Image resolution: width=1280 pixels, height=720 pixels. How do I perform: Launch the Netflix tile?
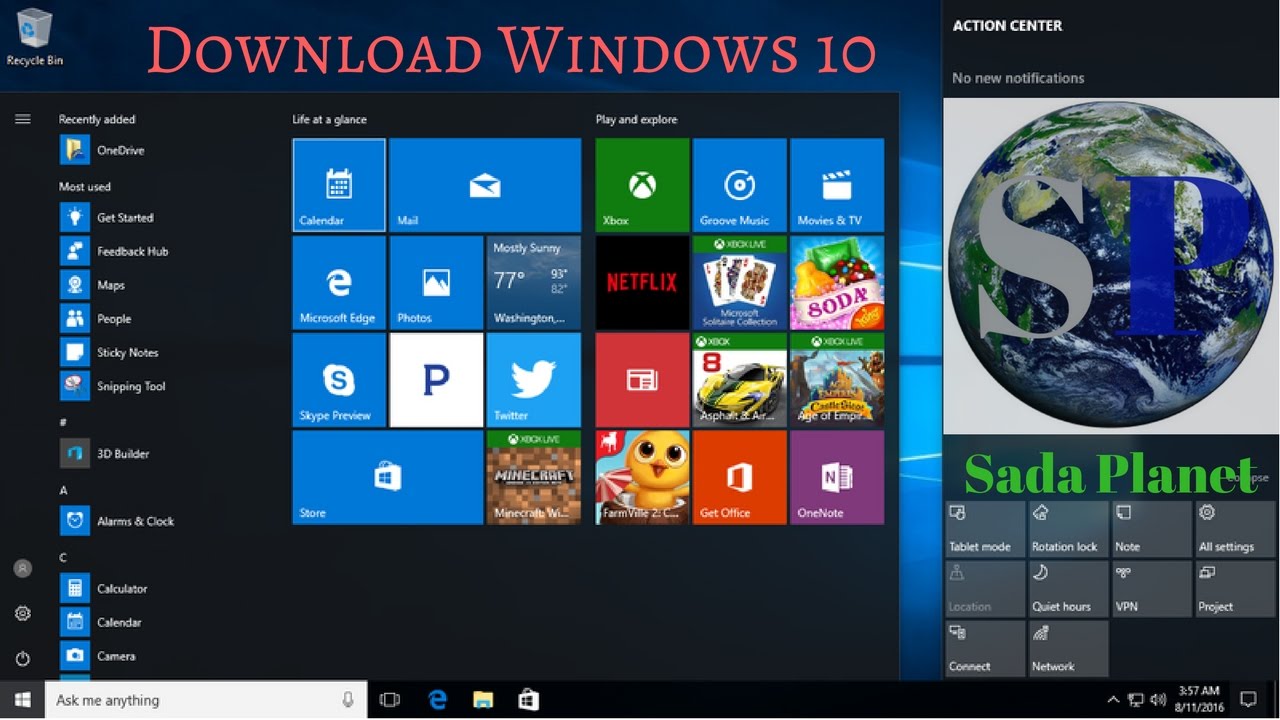click(x=642, y=283)
